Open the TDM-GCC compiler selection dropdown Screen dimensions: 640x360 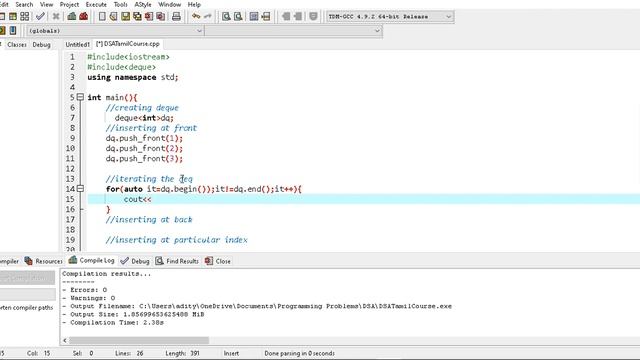[x=390, y=17]
